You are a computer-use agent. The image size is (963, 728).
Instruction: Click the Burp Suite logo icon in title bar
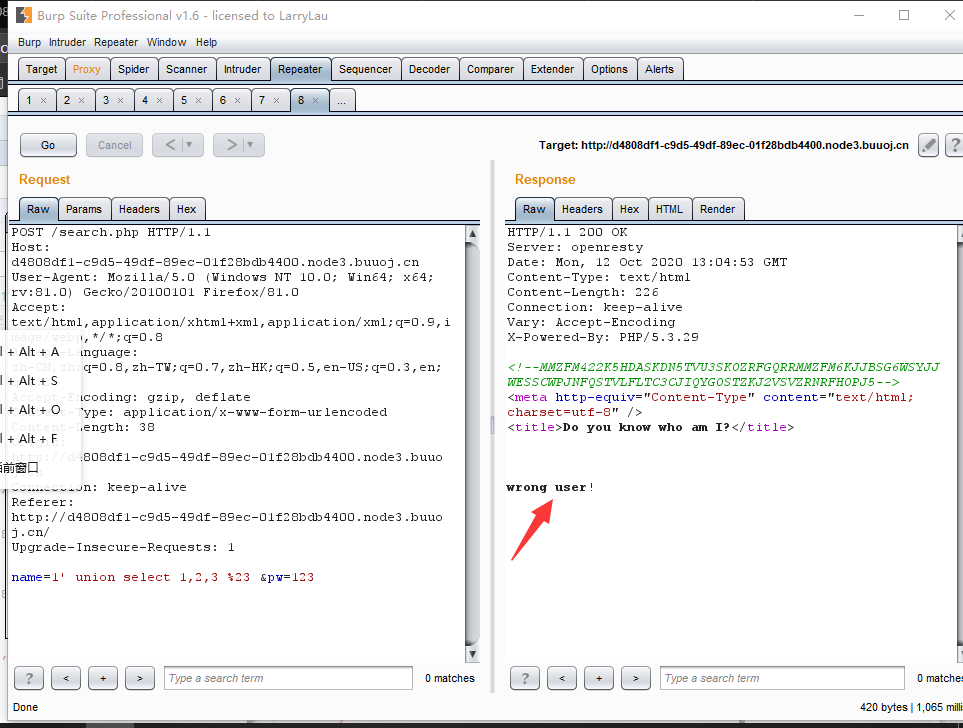point(23,15)
